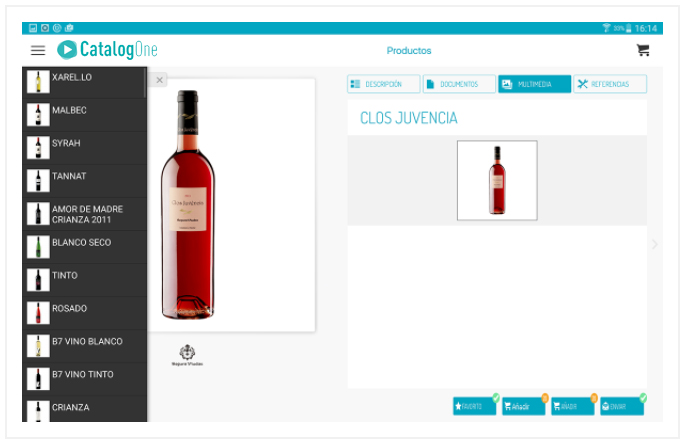Click the orange badge on lowercase Añadir
This screenshot has width=685, height=446.
pyautogui.click(x=545, y=398)
